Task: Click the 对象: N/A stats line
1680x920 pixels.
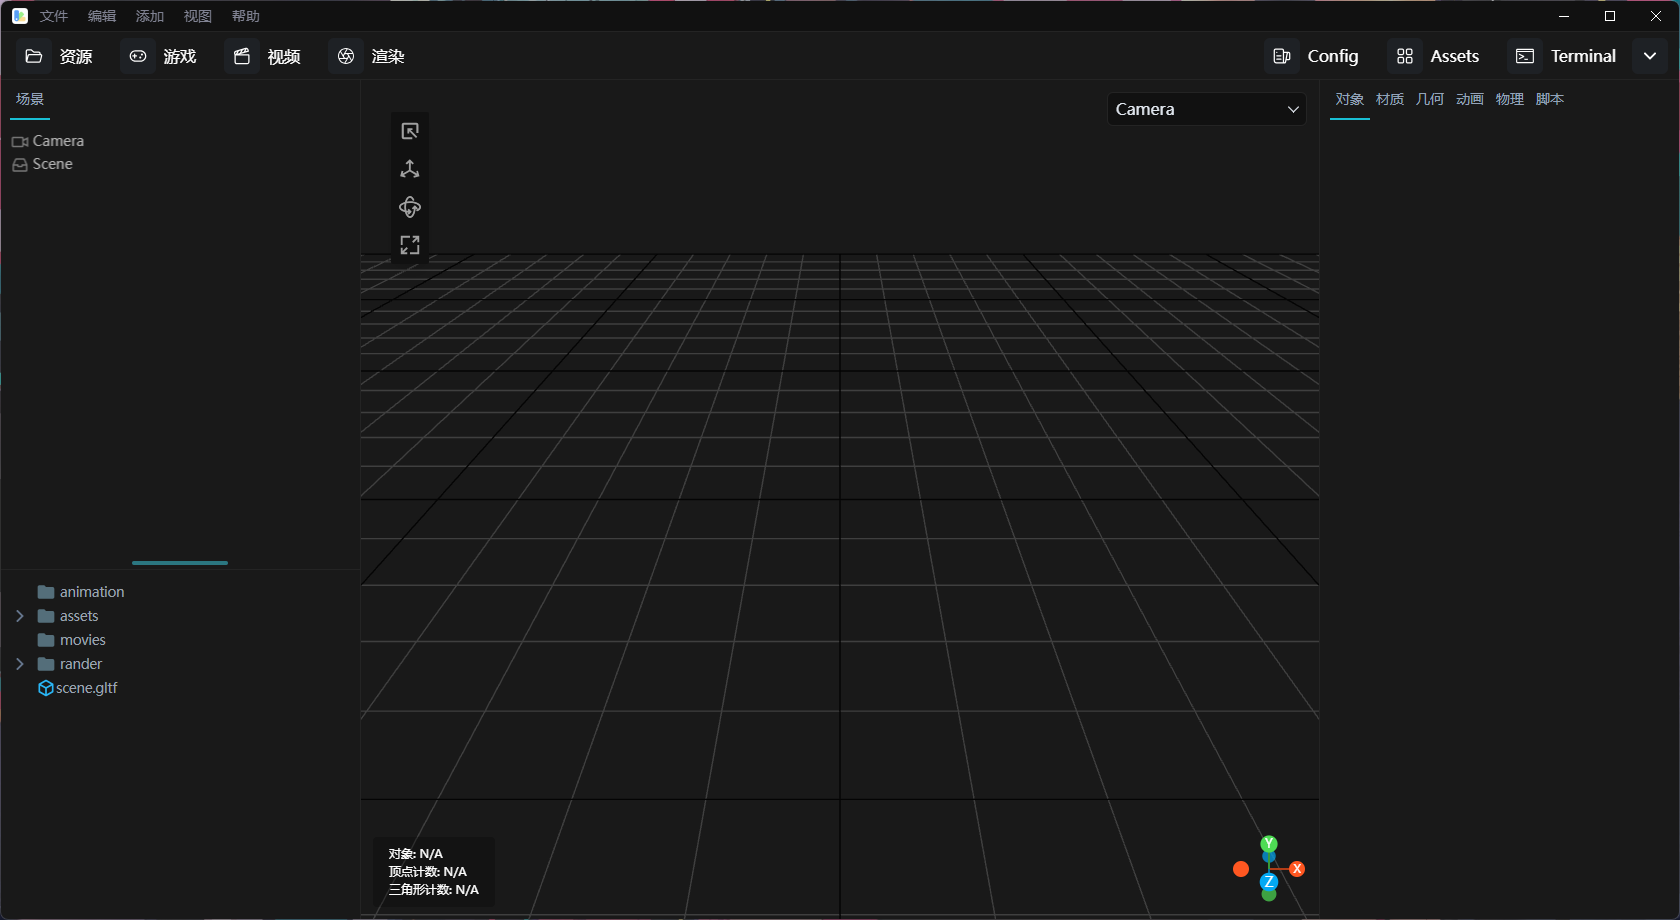Action: click(416, 854)
